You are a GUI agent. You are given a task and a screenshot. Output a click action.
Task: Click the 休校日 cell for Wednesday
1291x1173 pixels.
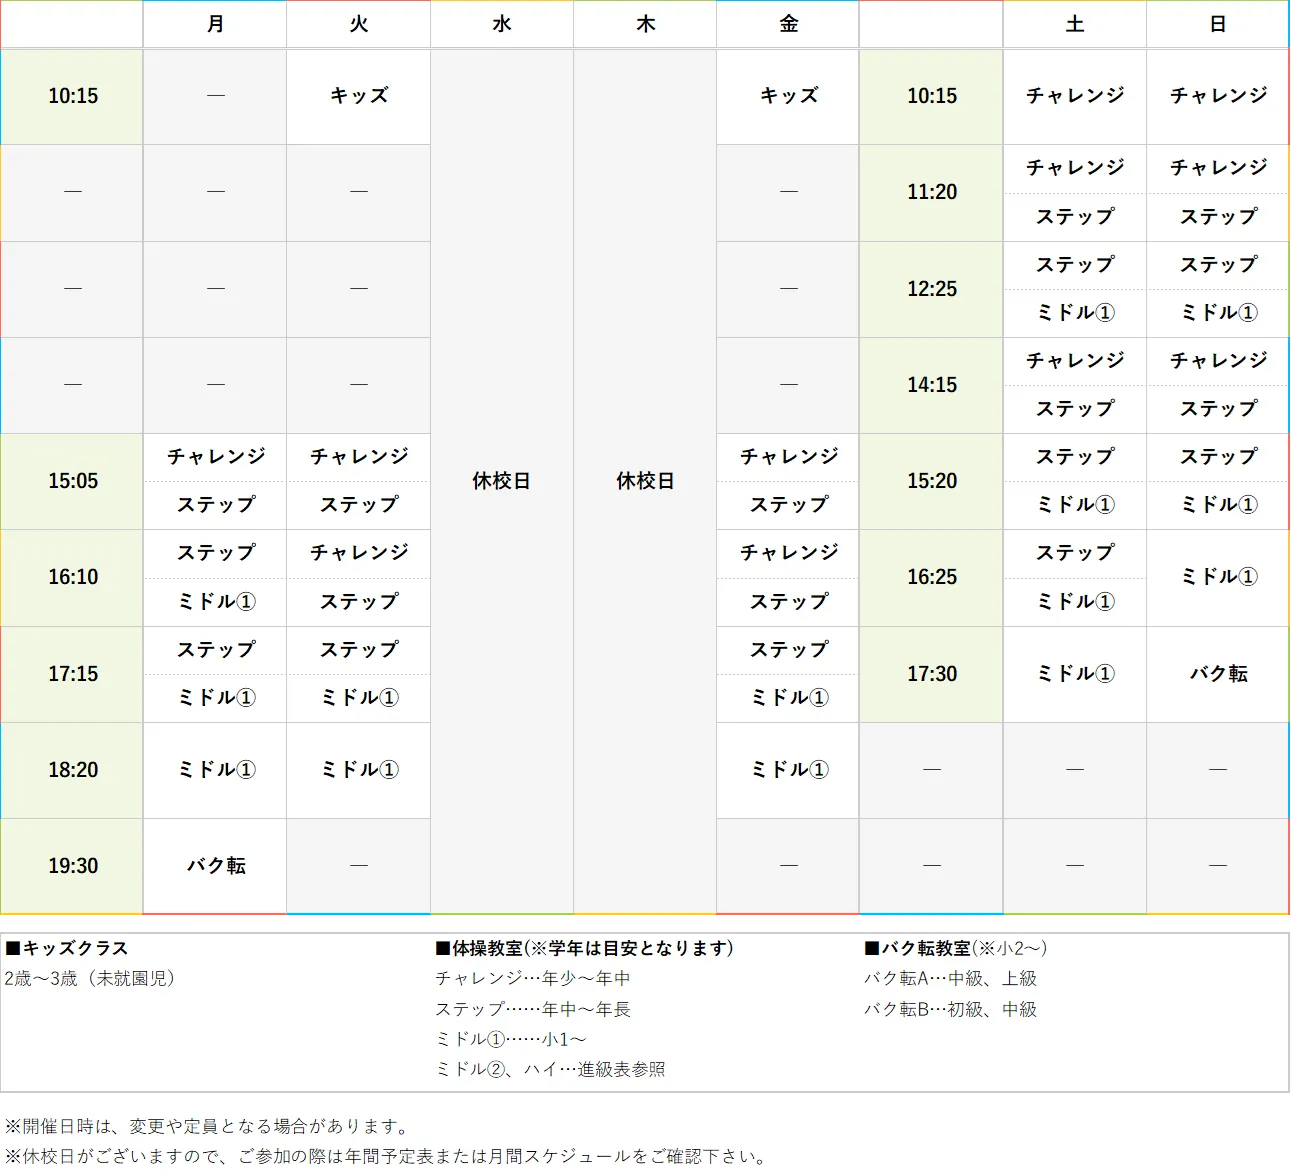501,481
